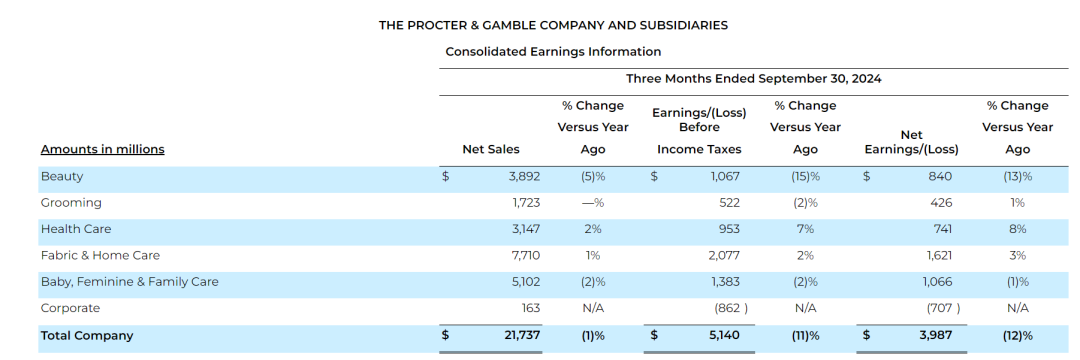Click The Procter & Gamble Company heading

pos(553,25)
